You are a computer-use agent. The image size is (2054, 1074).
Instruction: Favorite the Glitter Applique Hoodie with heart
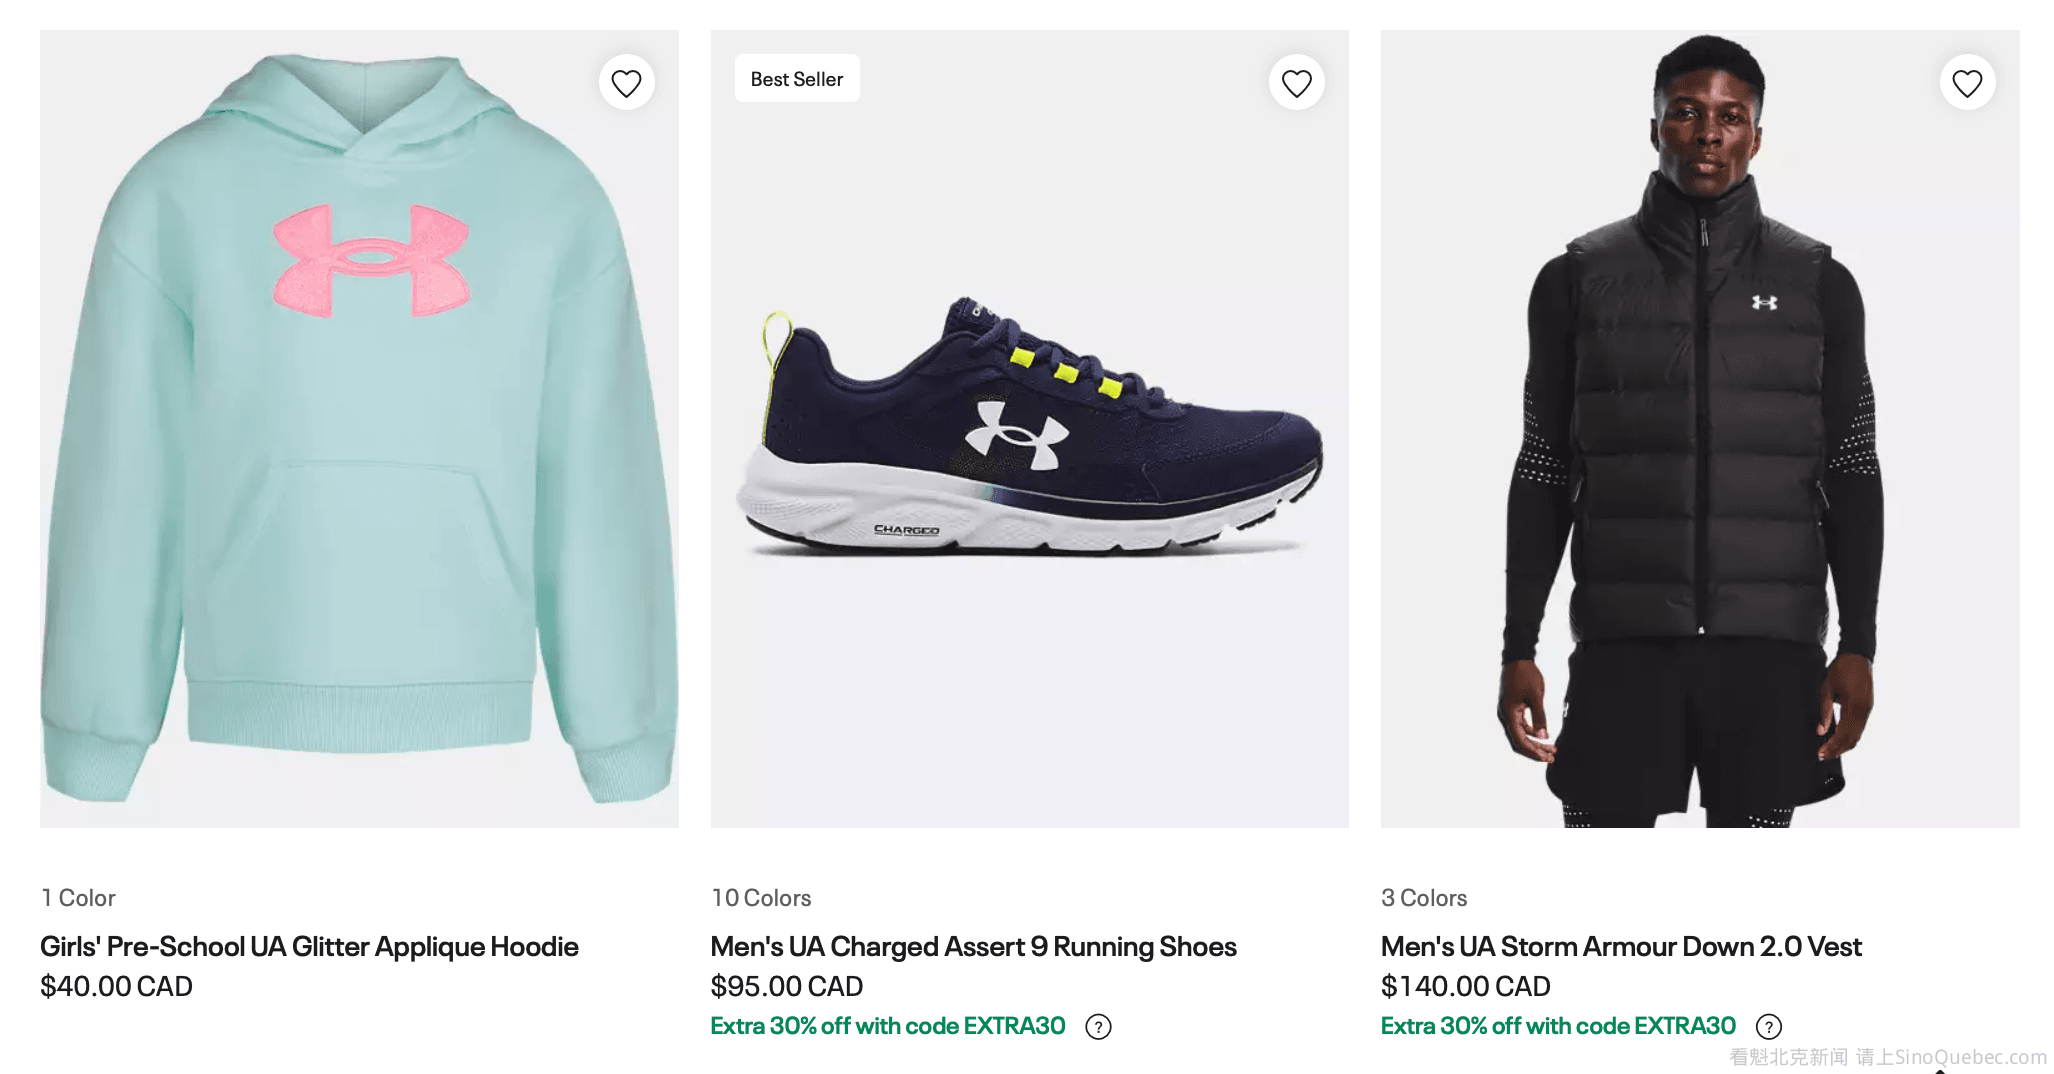(x=626, y=83)
